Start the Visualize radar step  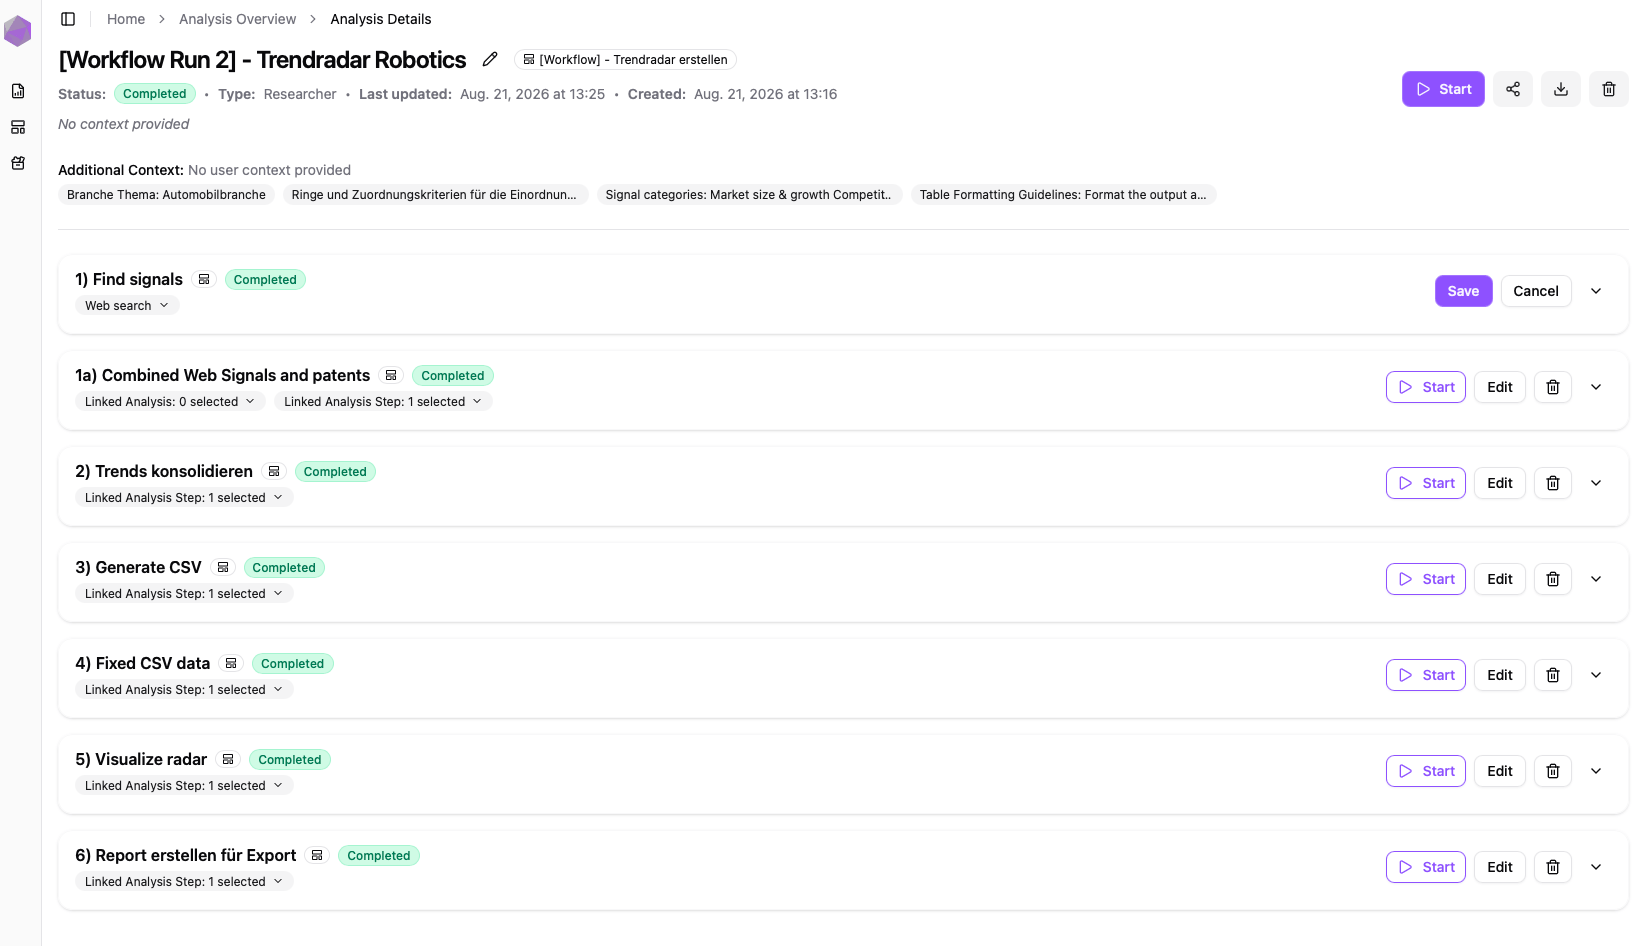click(x=1426, y=771)
